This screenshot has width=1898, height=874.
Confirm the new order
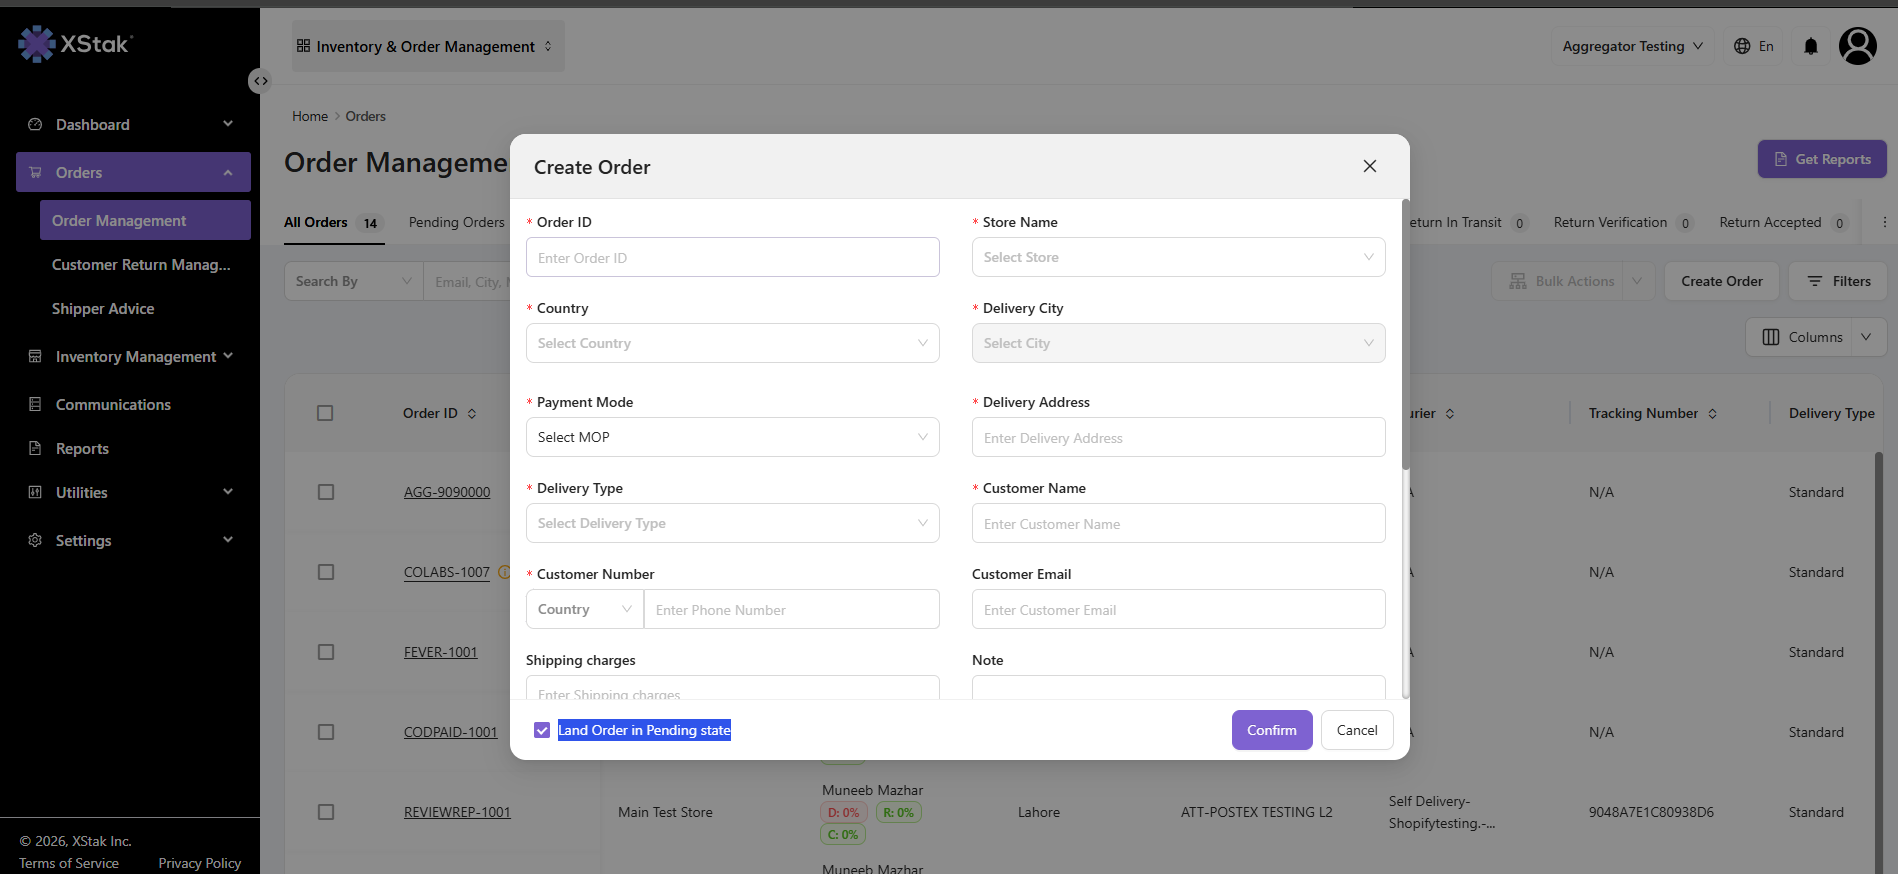[1272, 730]
